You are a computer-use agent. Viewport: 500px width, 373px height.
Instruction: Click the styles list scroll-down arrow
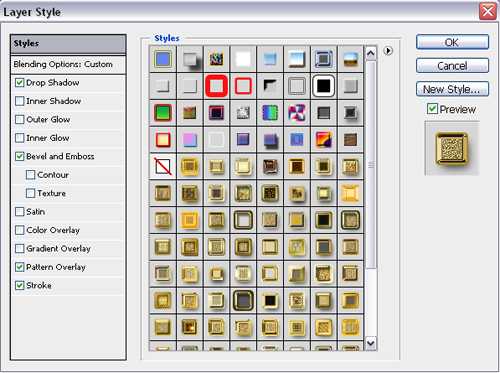[371, 343]
